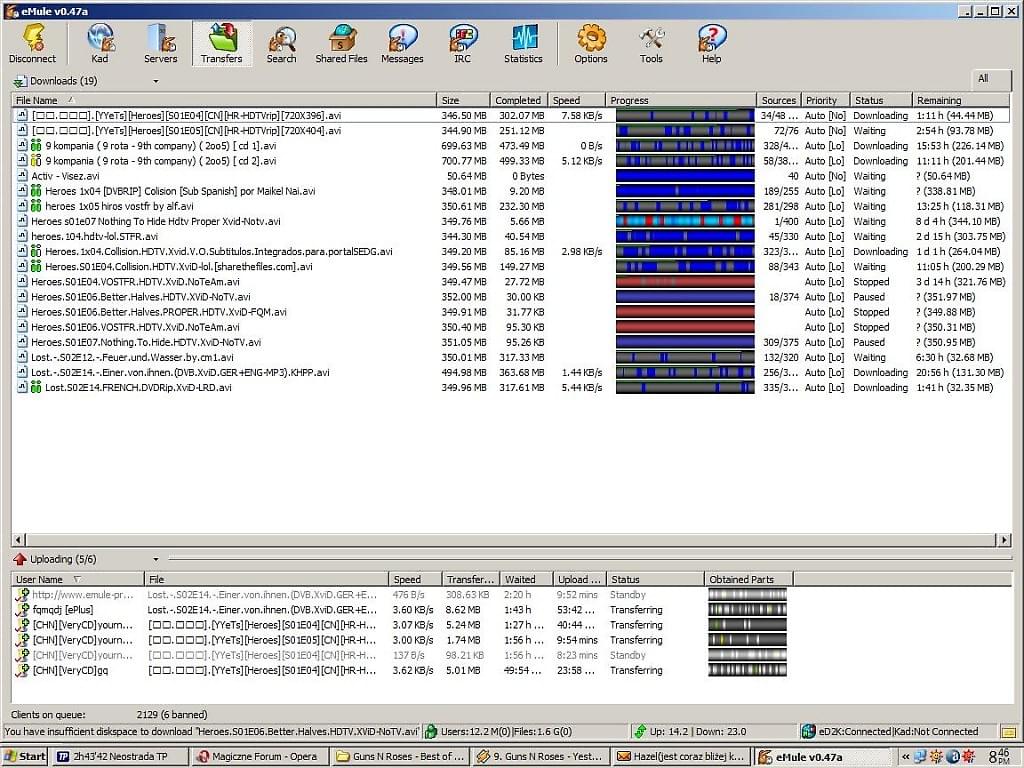Click file icon of Lost.S02E14.FRENCH.DVDRip row

tap(22, 388)
